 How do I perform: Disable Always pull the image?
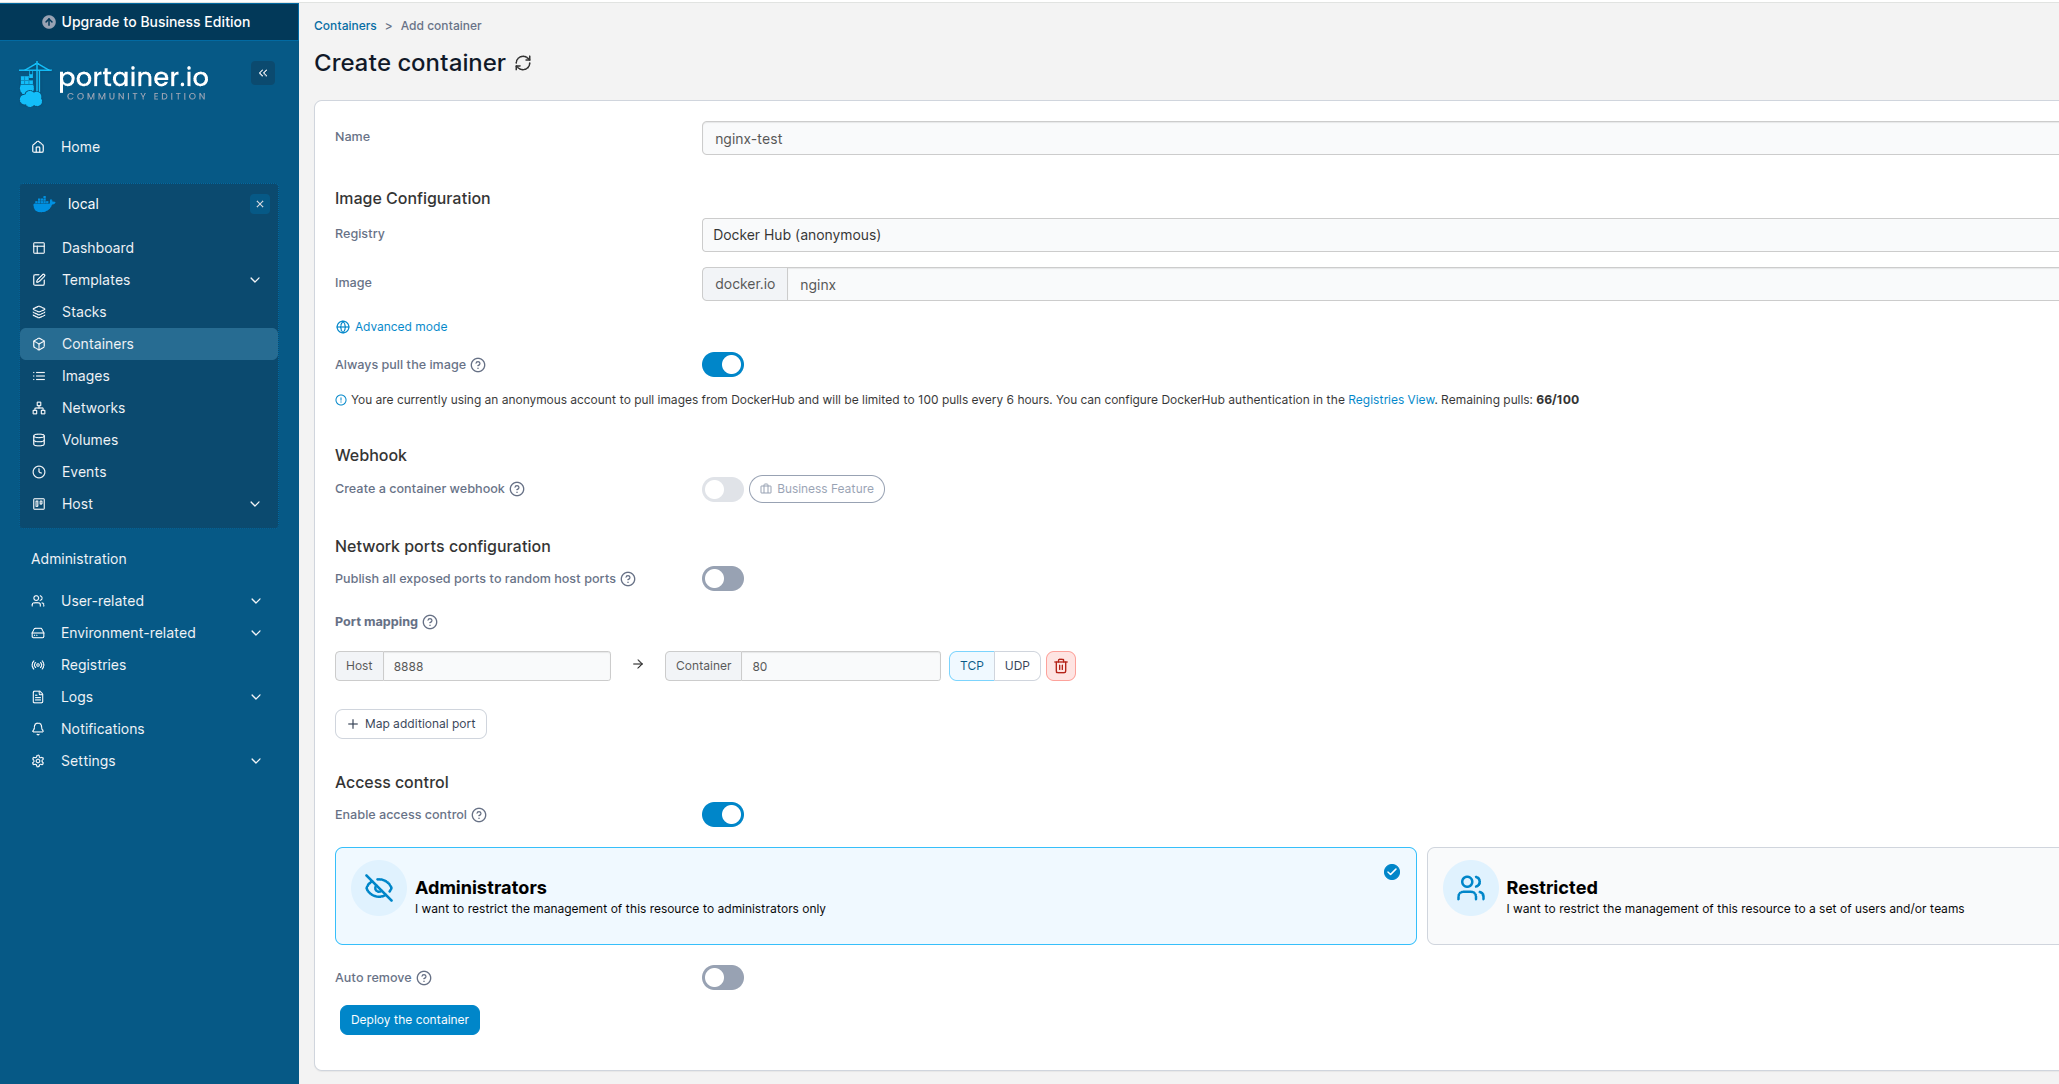722,364
